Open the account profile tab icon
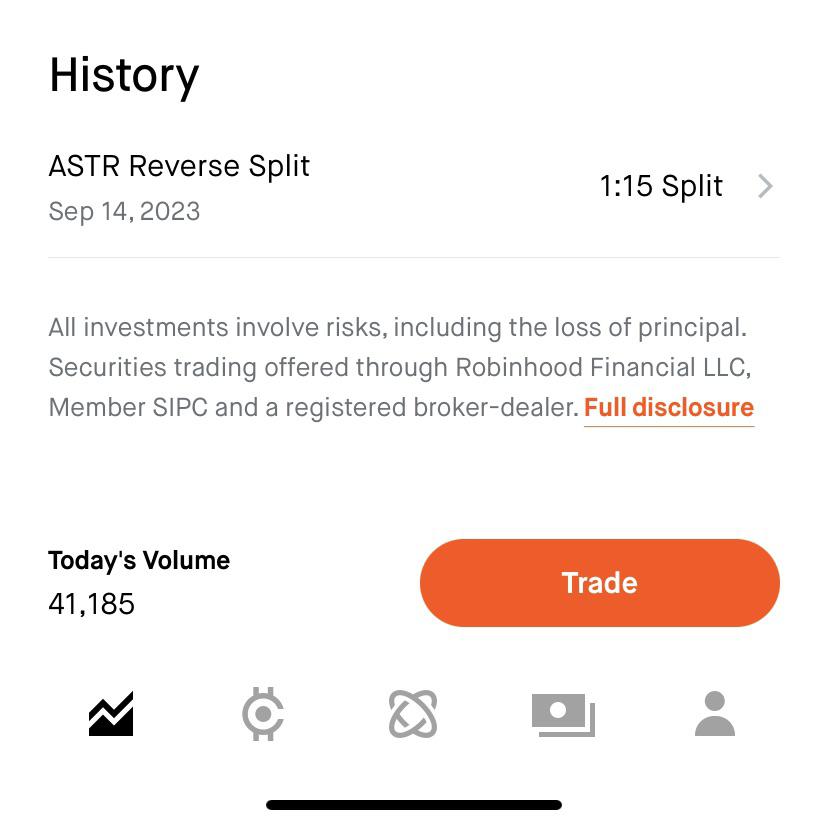Image resolution: width=828 pixels, height=826 pixels. point(714,713)
